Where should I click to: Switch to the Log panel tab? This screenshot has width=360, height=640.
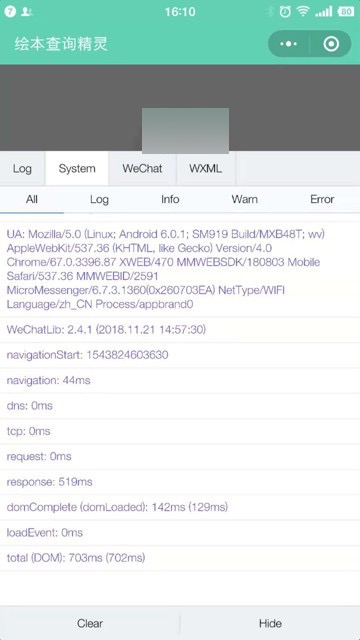point(22,169)
